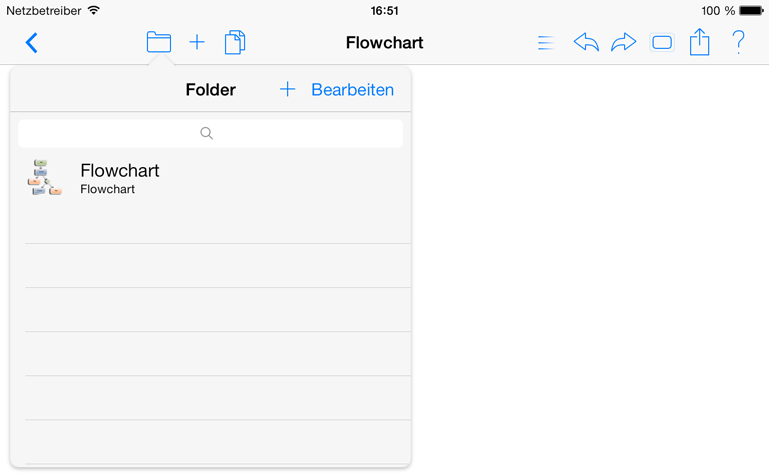Focus the search field in Folder popover

point(210,133)
